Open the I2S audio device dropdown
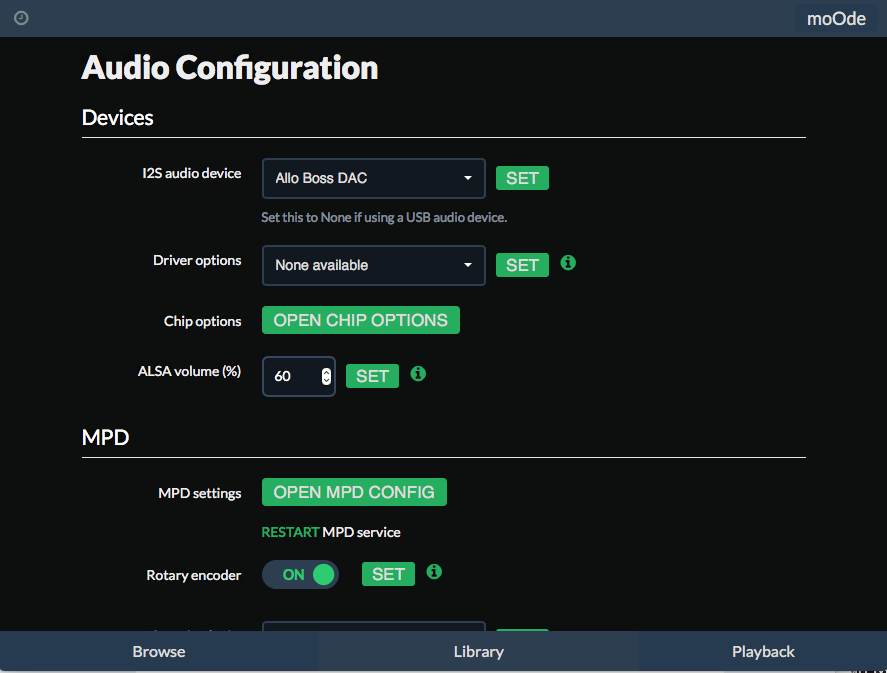 (x=373, y=178)
